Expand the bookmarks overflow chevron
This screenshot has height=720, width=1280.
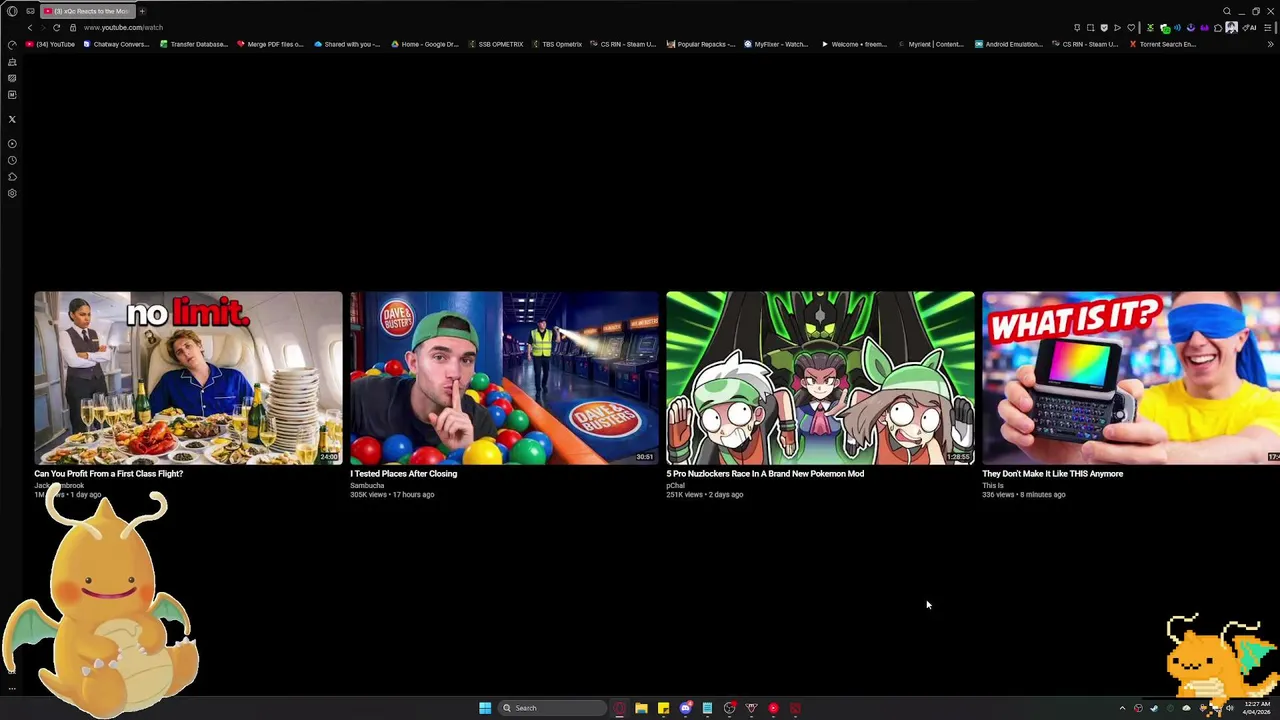pyautogui.click(x=1271, y=44)
